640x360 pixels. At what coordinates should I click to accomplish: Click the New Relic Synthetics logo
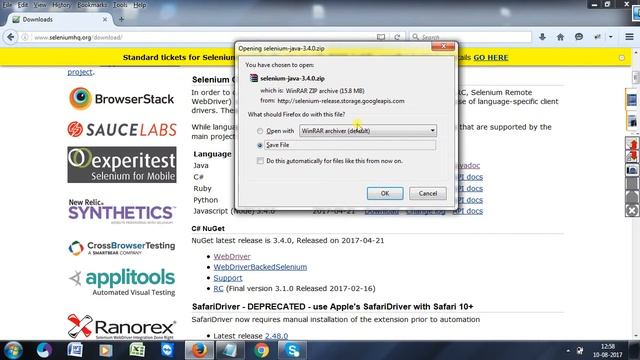pyautogui.click(x=121, y=211)
